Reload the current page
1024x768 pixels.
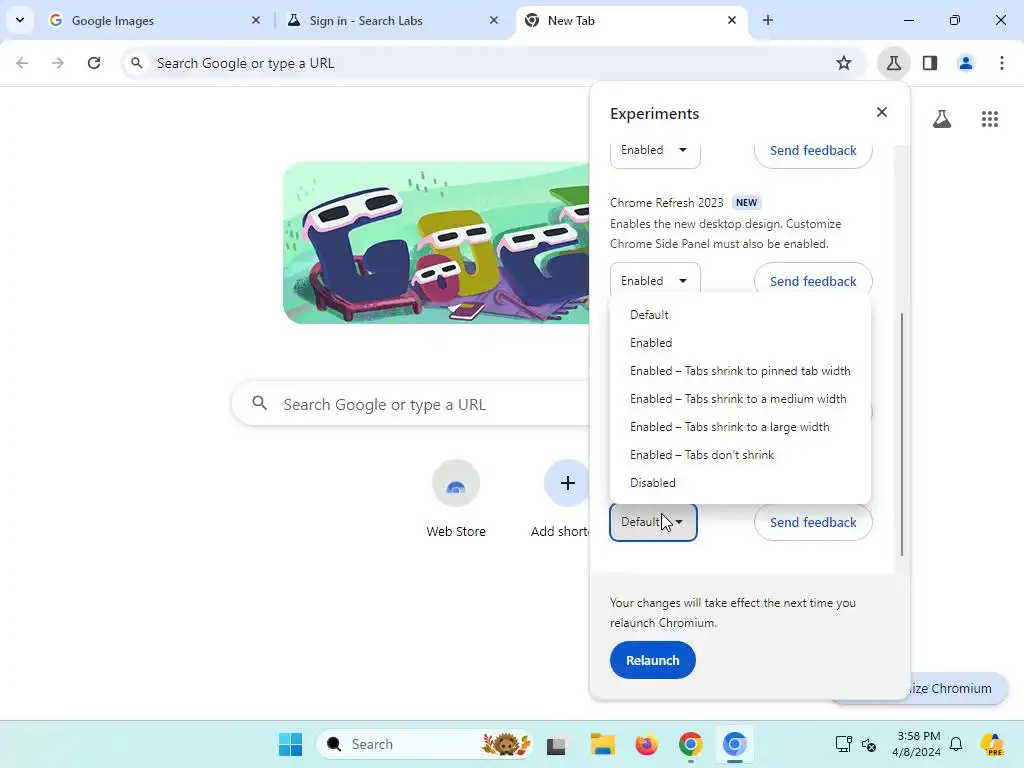pos(94,63)
